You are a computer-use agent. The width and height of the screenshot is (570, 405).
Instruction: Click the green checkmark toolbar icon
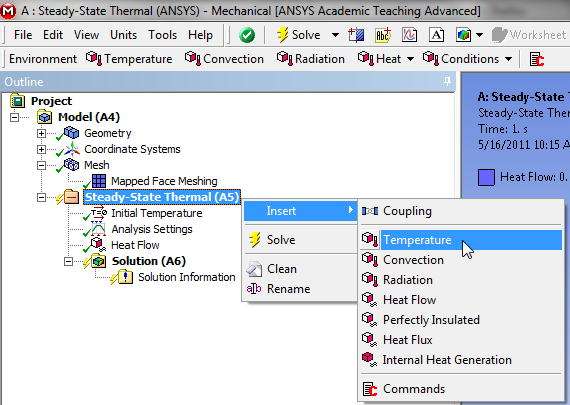pos(247,35)
